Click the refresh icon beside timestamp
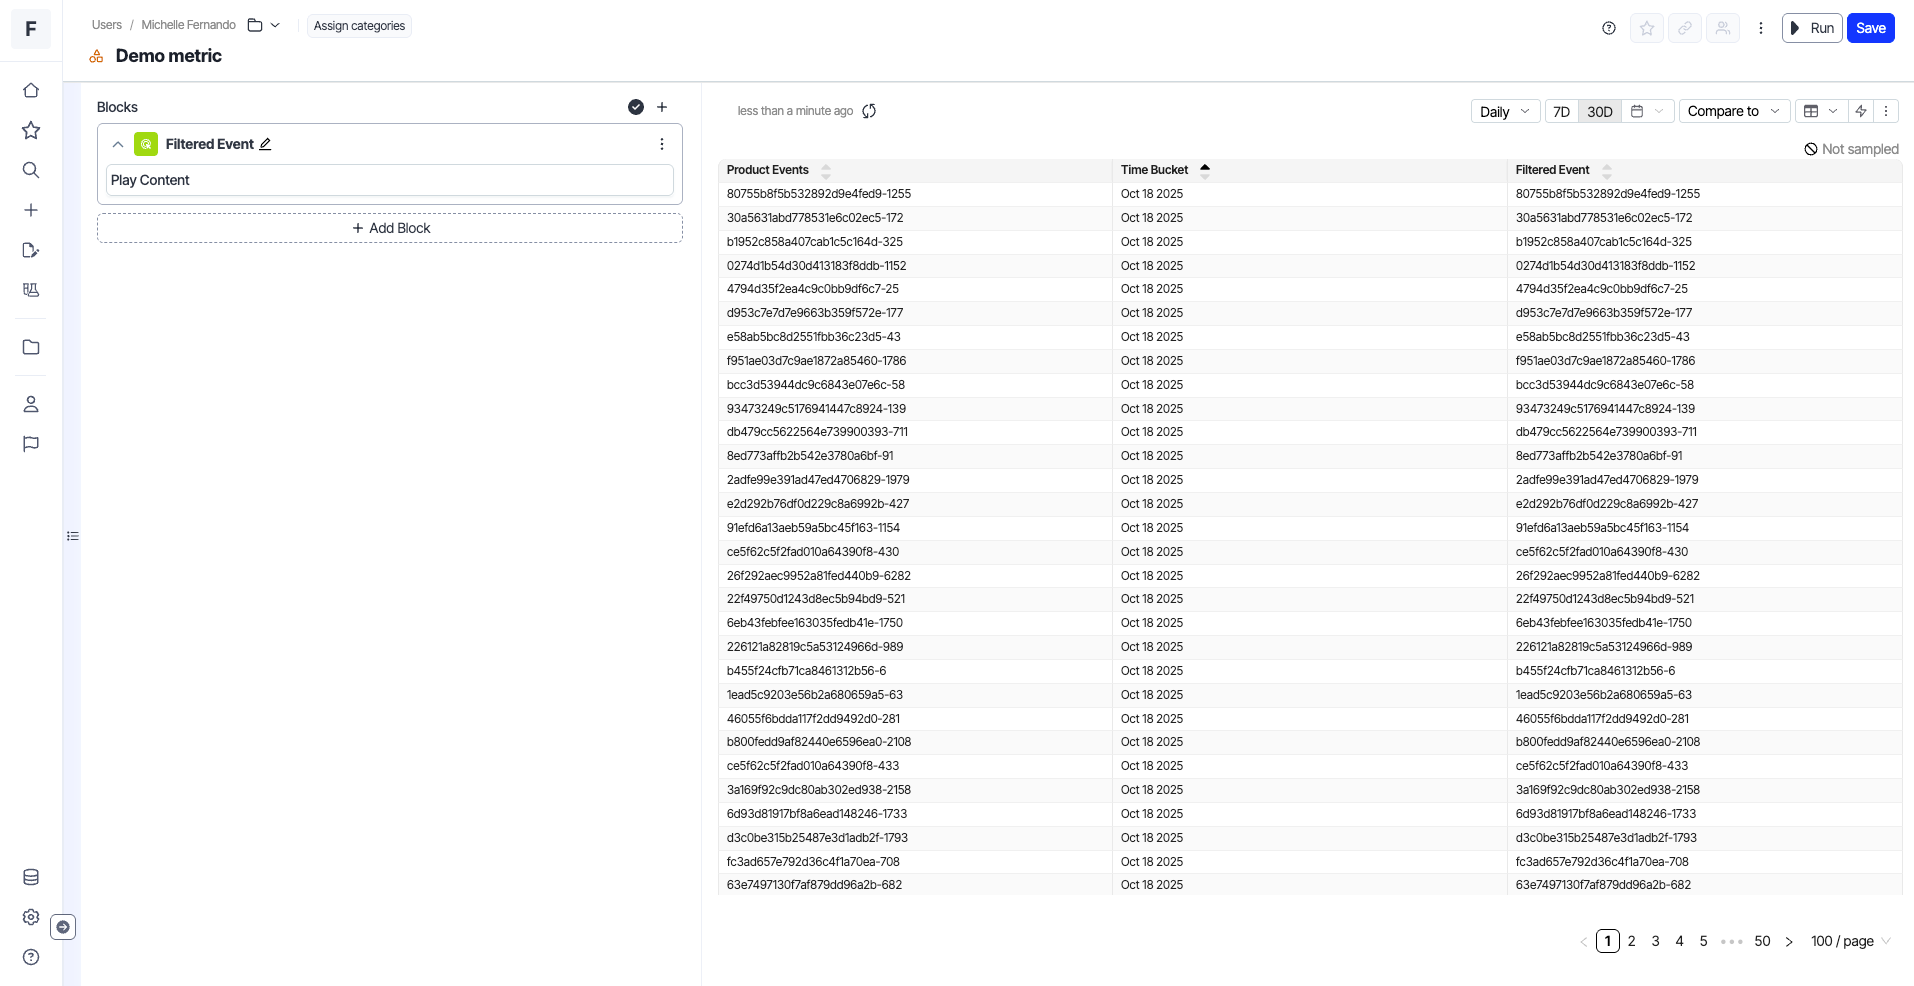1914x986 pixels. 869,111
